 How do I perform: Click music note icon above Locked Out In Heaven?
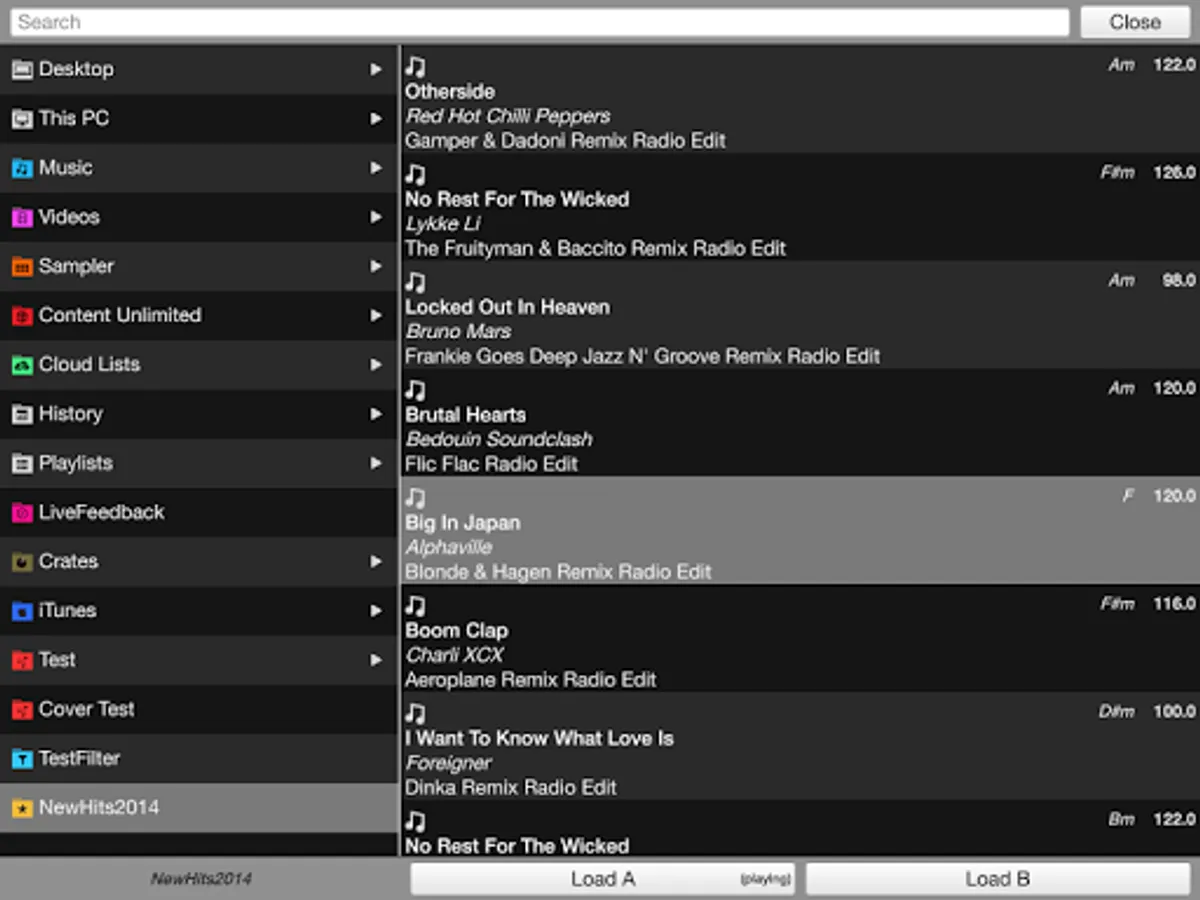[x=415, y=282]
